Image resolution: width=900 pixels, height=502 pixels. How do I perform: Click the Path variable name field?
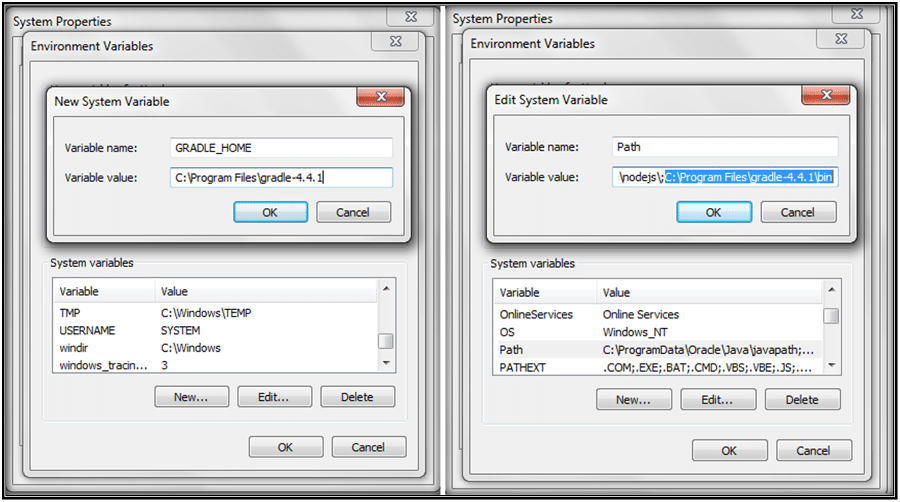tap(725, 147)
